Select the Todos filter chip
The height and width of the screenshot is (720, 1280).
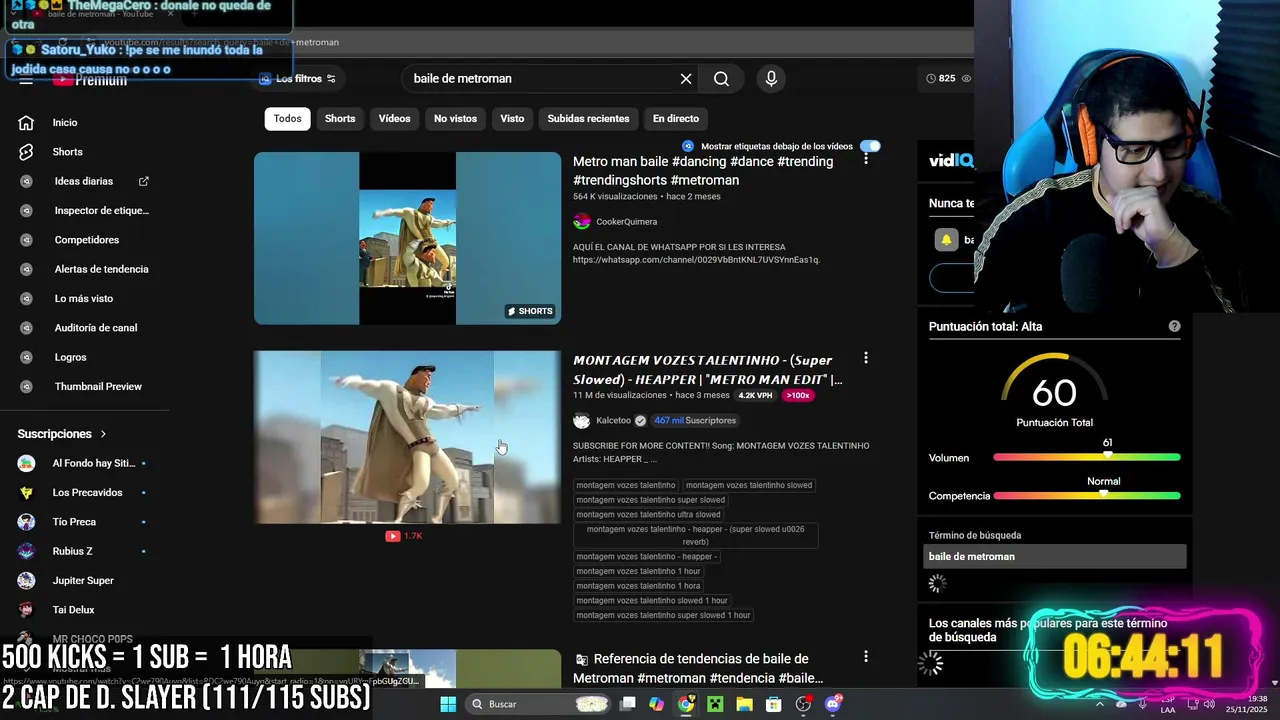pyautogui.click(x=288, y=118)
